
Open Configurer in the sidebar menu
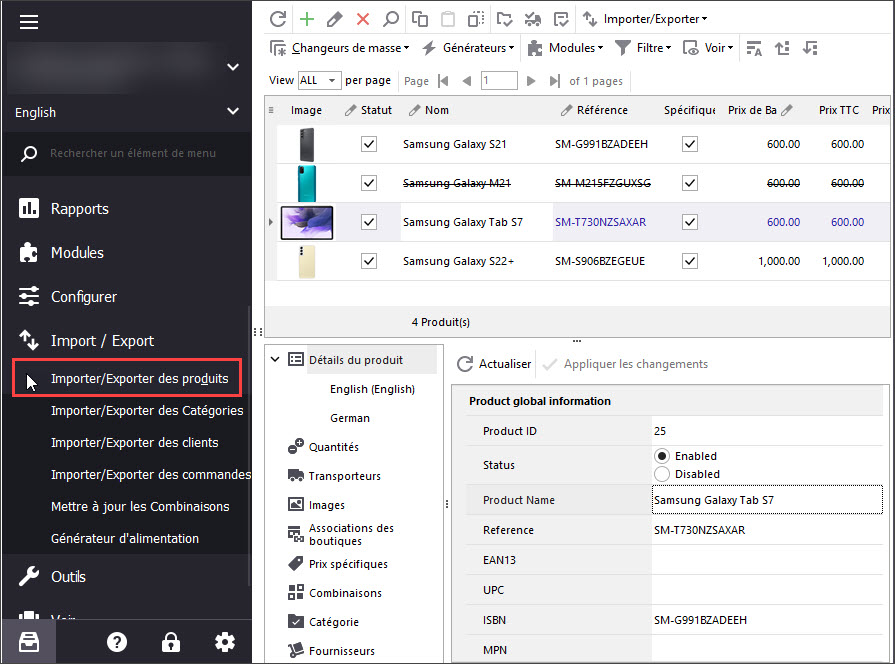(83, 297)
